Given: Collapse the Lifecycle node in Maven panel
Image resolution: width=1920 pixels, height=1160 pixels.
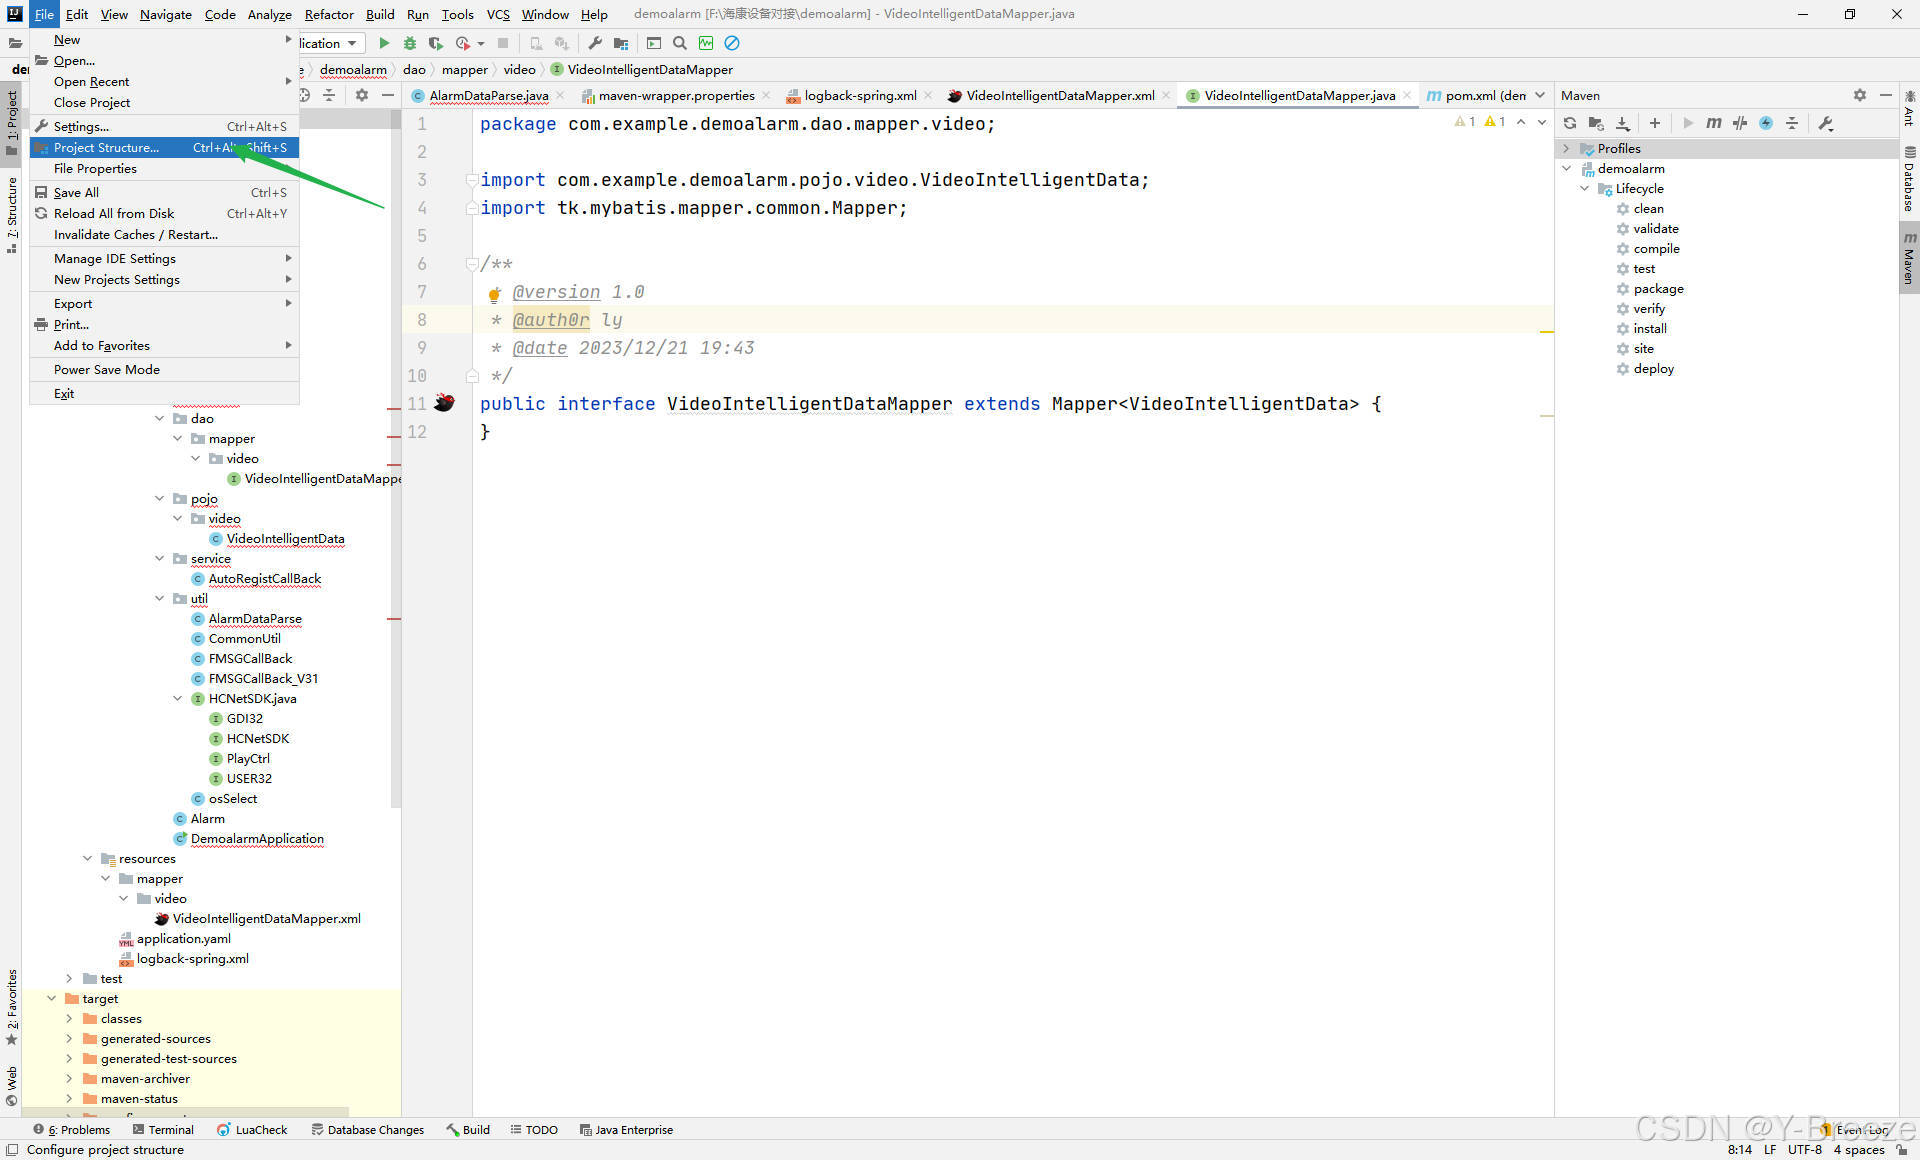Looking at the screenshot, I should coord(1583,188).
